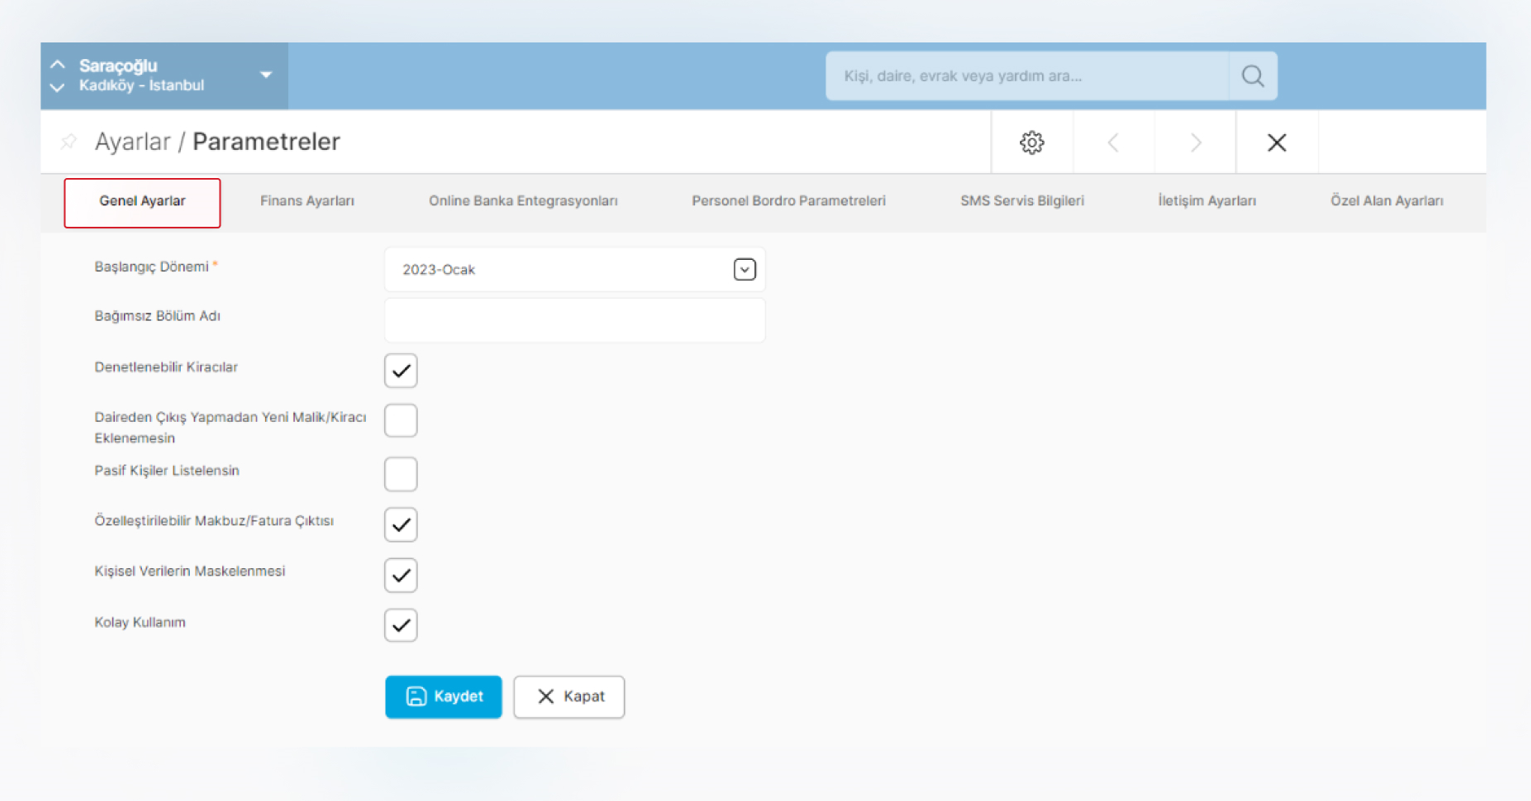Click the search magnifier icon

(1252, 76)
